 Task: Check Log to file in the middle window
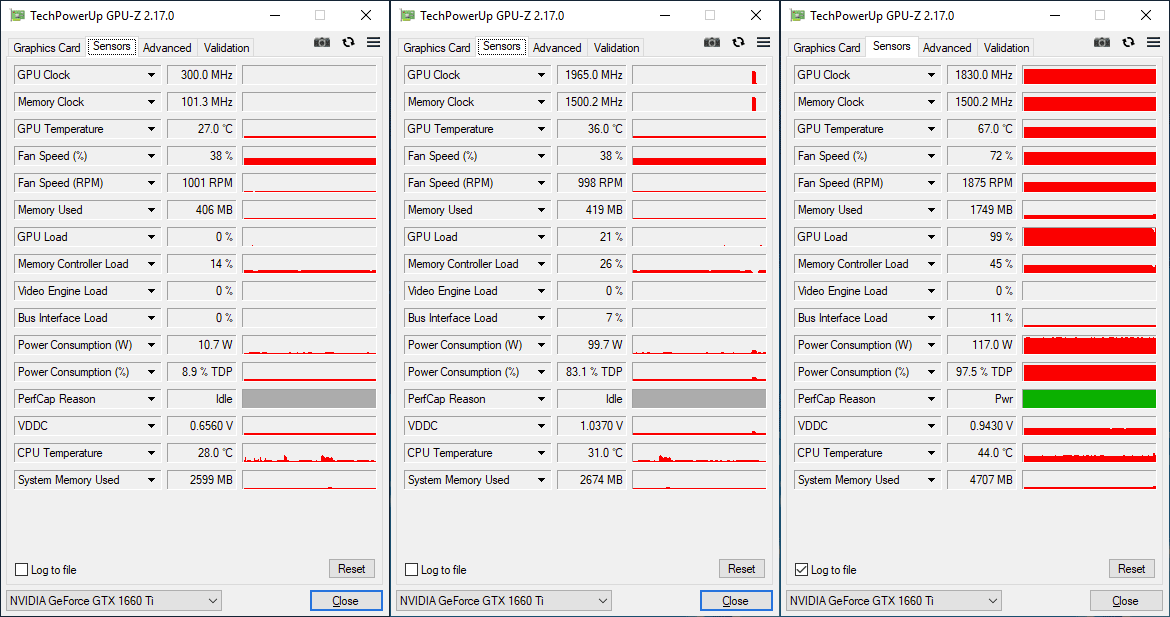pyautogui.click(x=412, y=570)
